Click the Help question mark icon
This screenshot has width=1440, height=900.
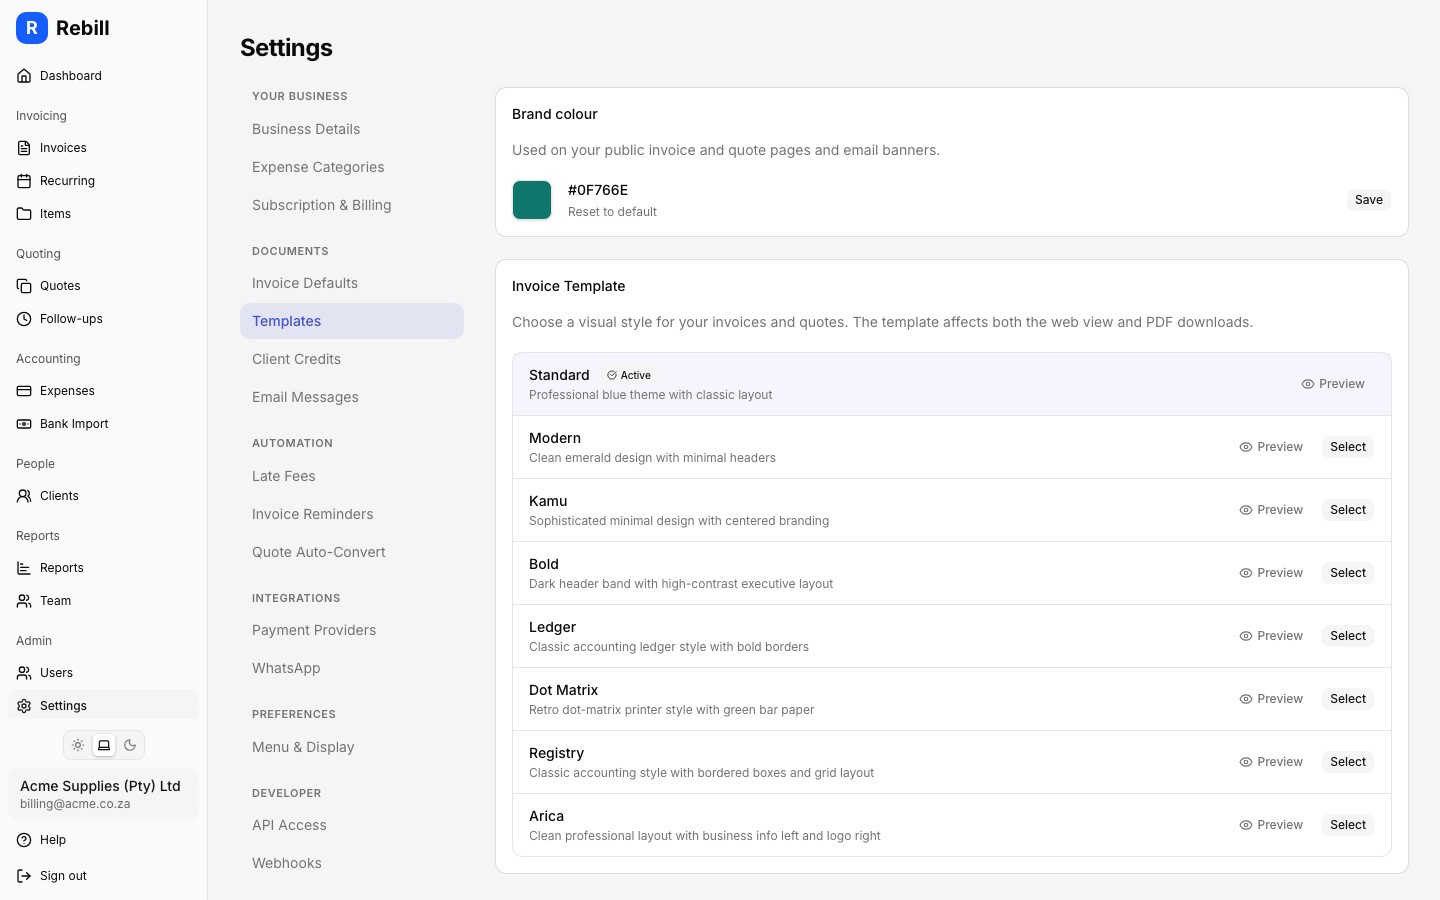tap(24, 840)
